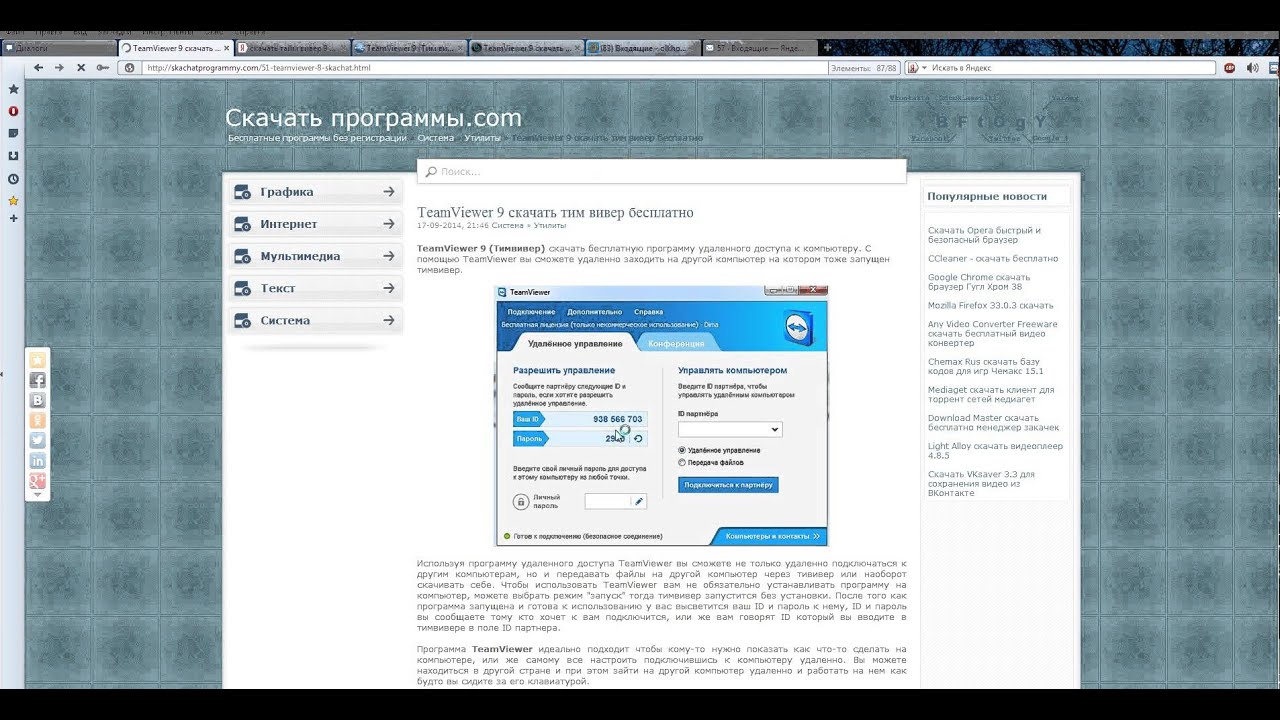Click the browser back arrow
The image size is (1280, 720).
pos(38,68)
